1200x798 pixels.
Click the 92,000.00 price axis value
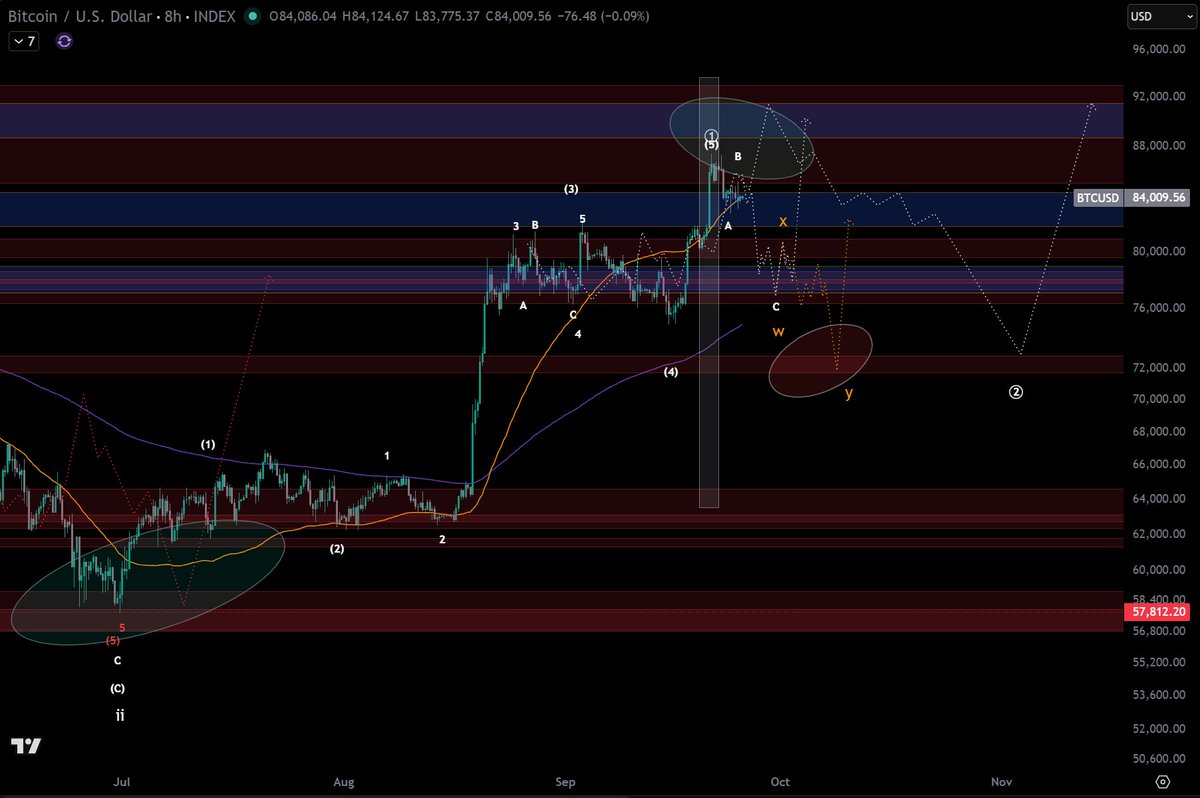pyautogui.click(x=1159, y=97)
